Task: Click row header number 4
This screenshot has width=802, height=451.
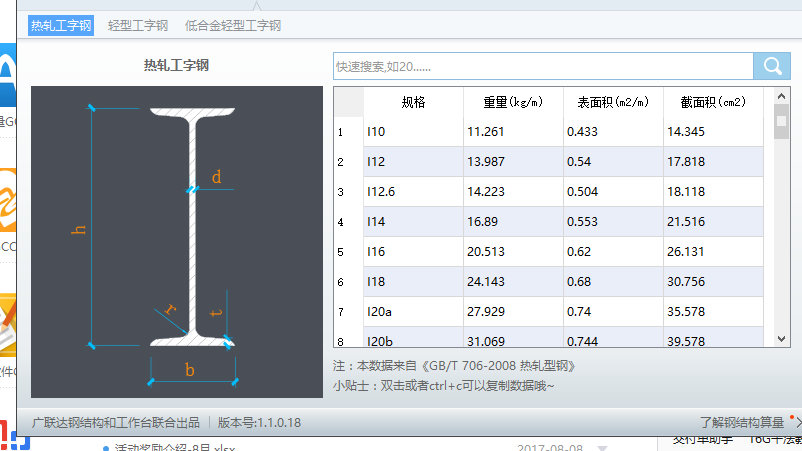Action: (349, 222)
